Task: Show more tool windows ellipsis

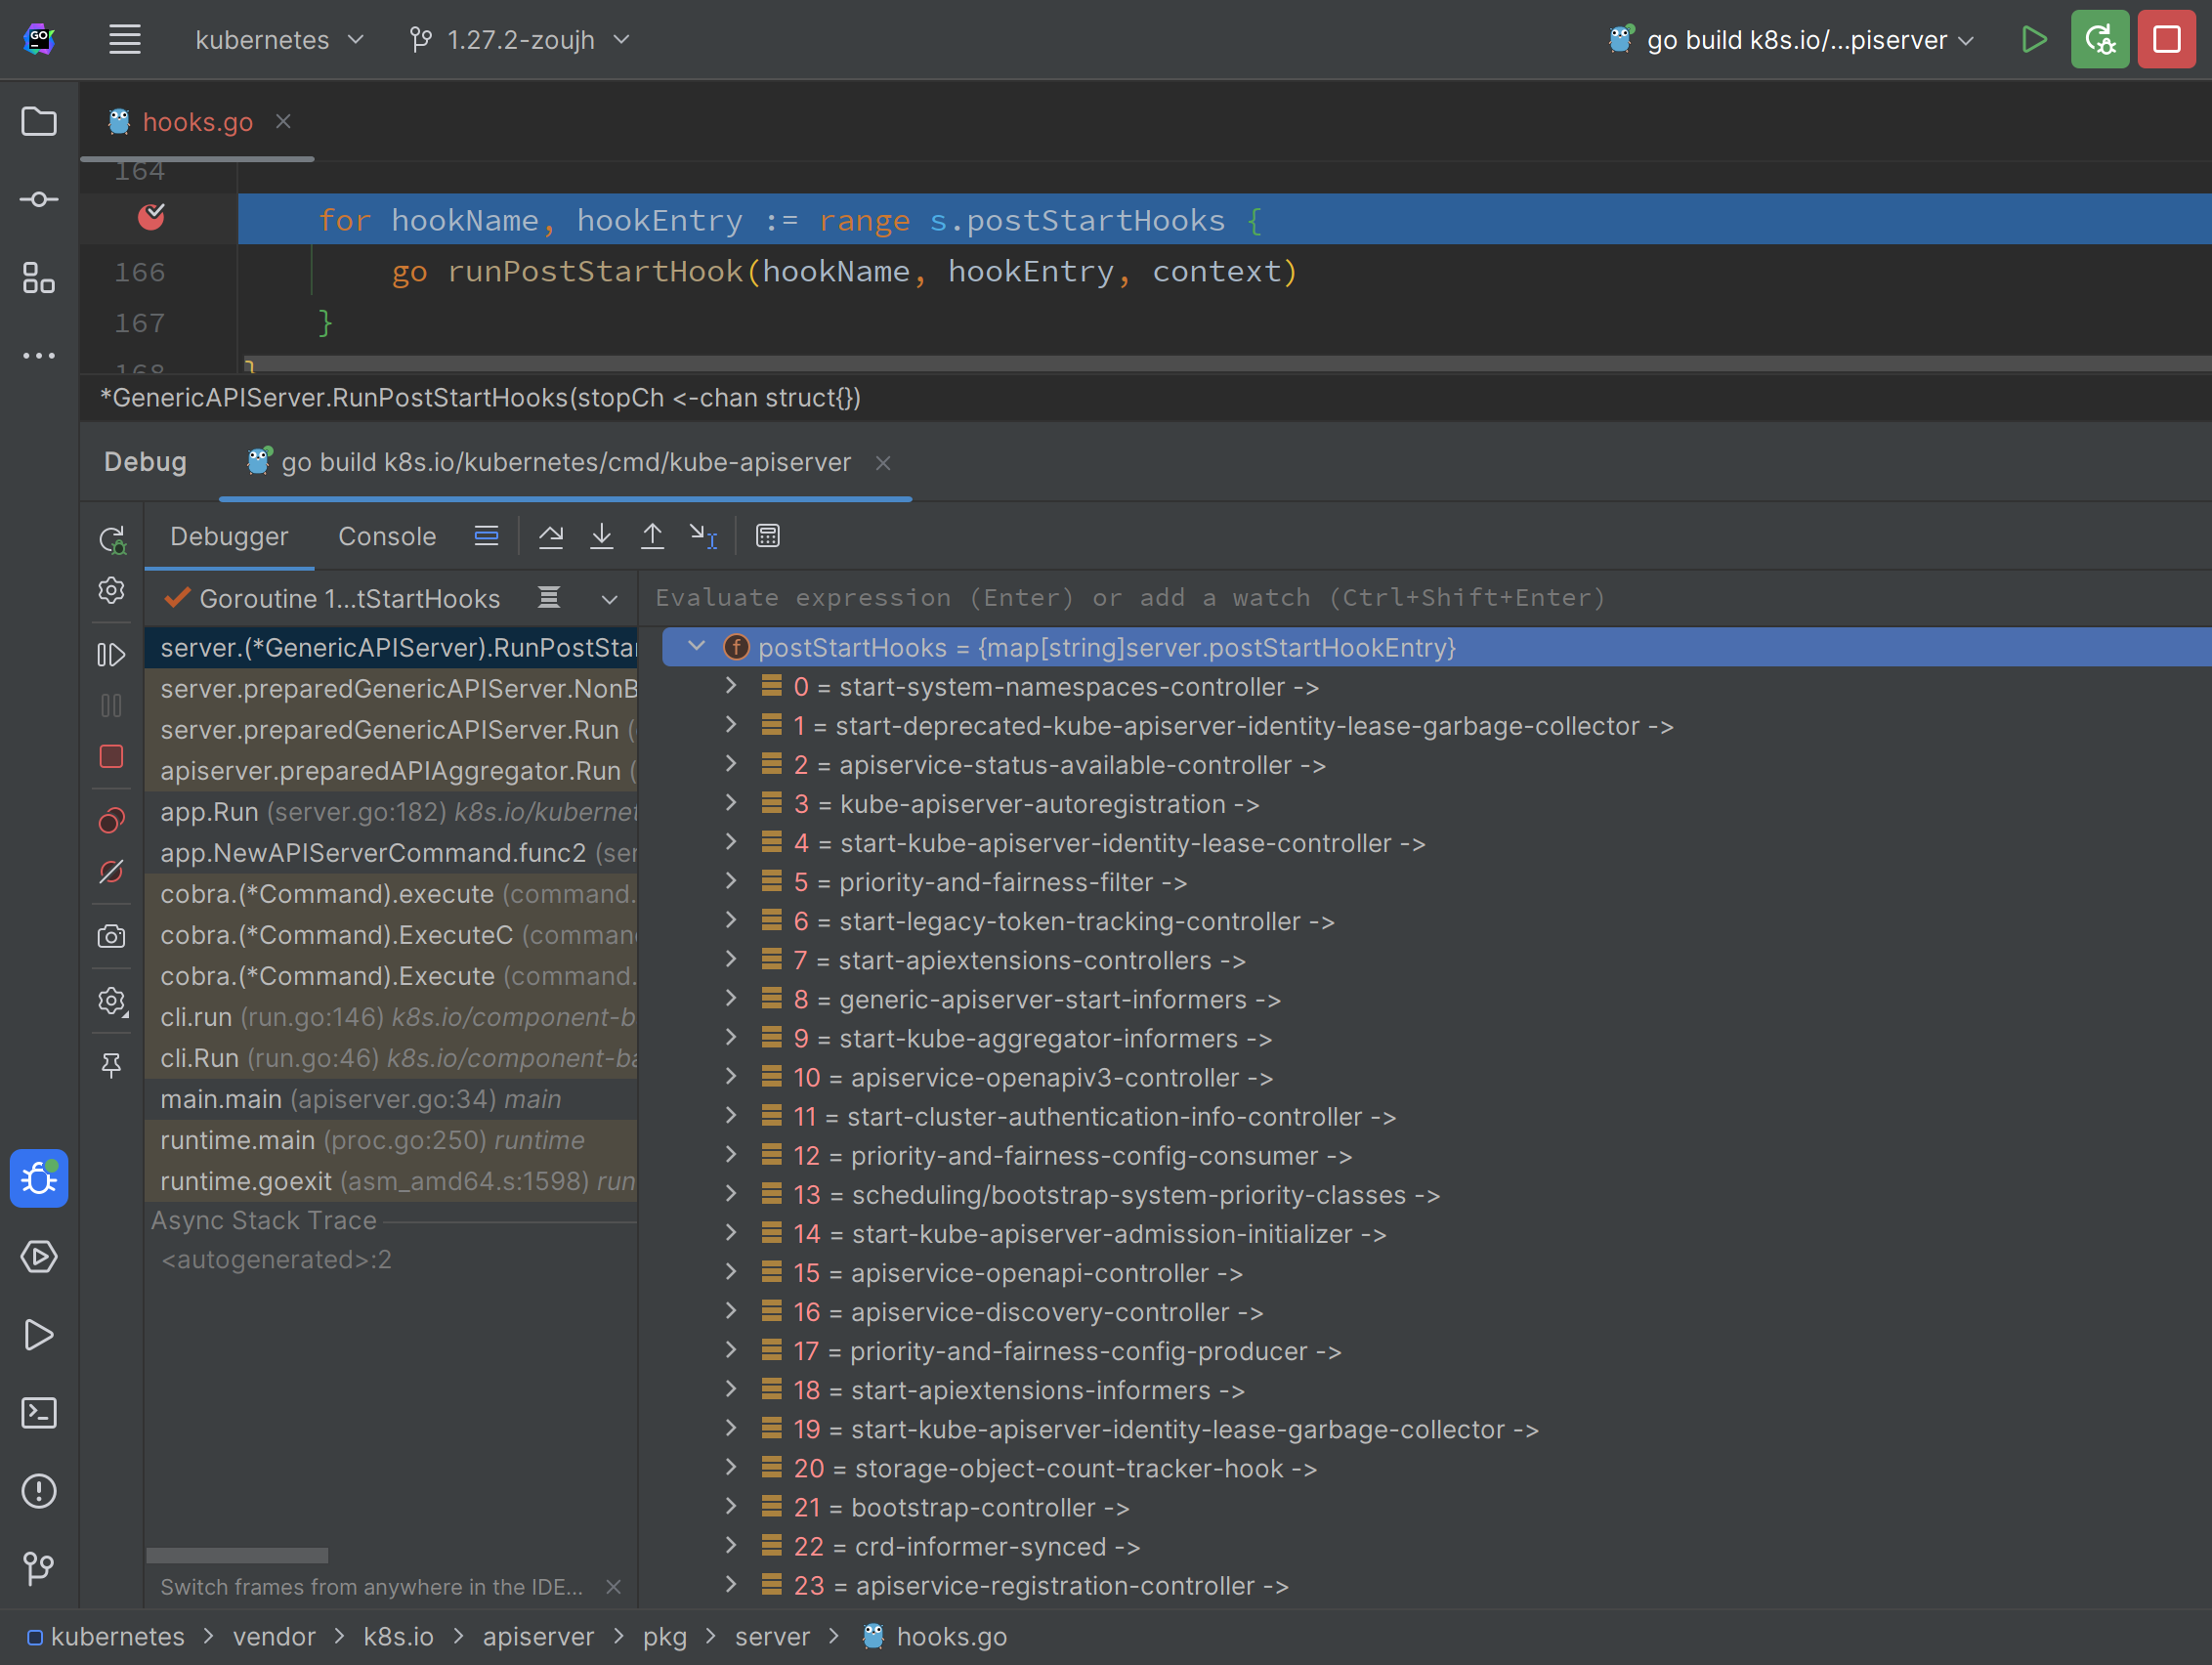Action: [x=39, y=356]
